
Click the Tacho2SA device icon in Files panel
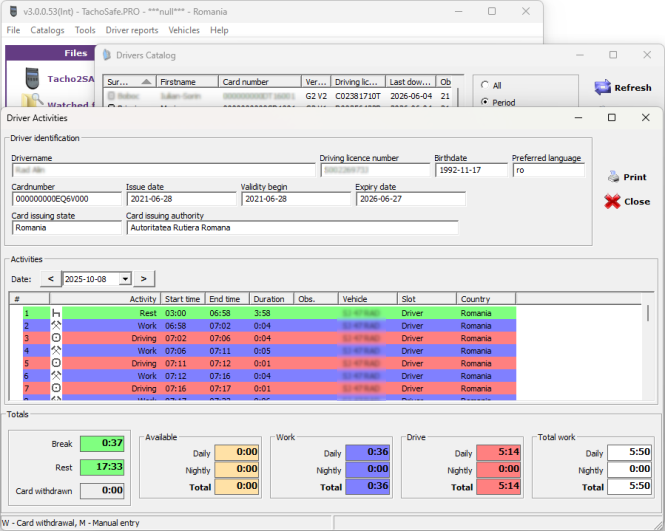[x=32, y=78]
